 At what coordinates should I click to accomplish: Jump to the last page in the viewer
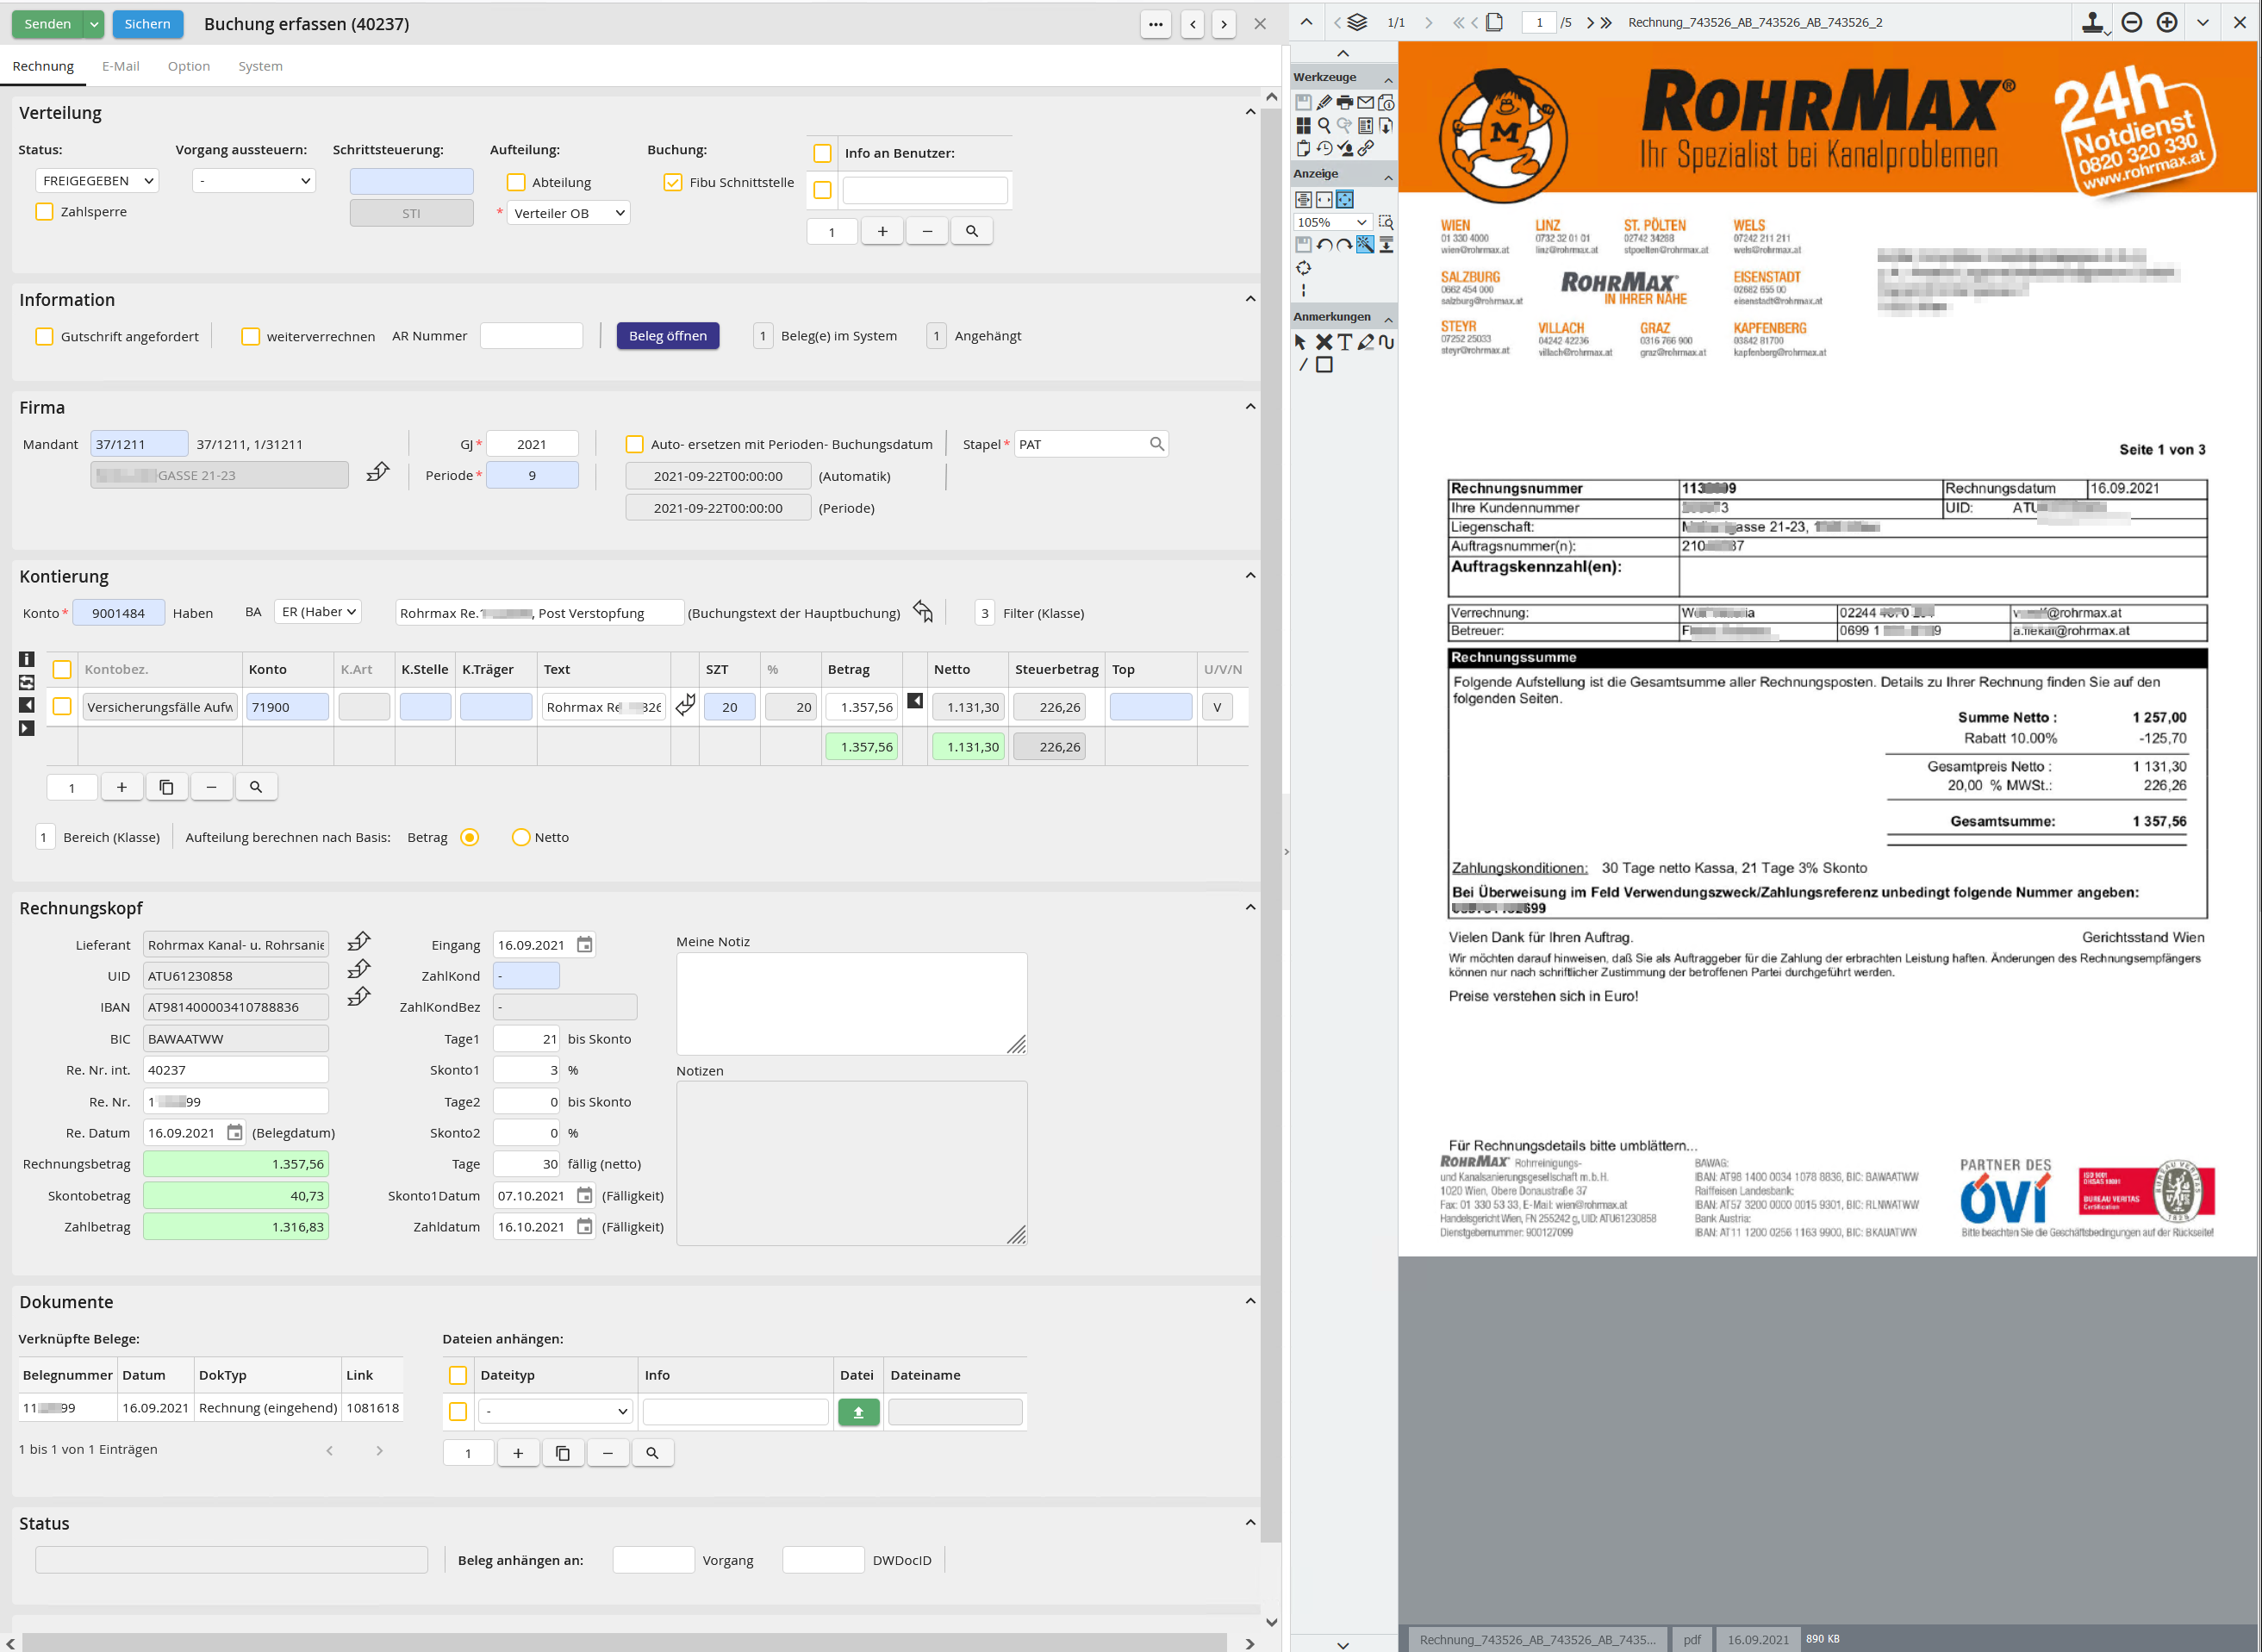(x=1606, y=22)
